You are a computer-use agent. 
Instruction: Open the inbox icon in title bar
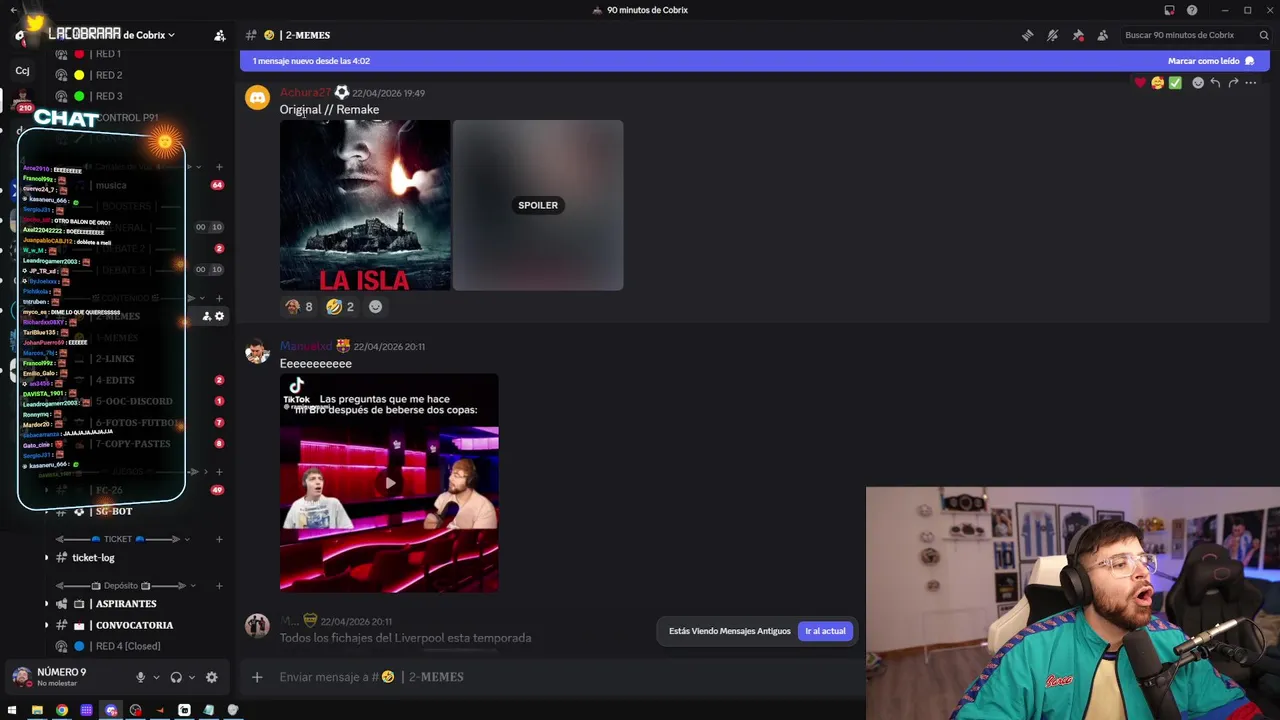[1169, 10]
